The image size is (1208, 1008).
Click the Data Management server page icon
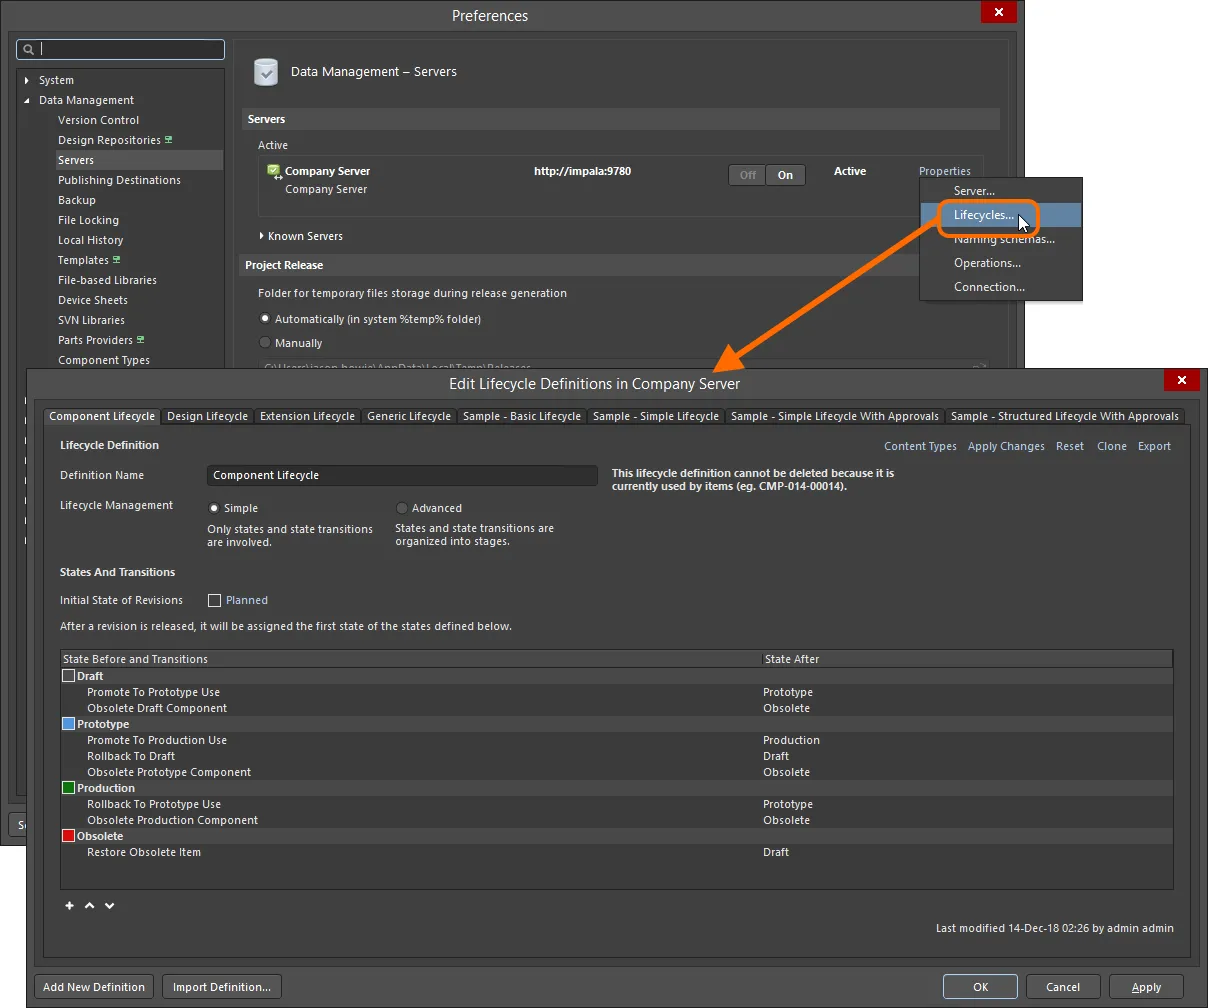pos(266,72)
